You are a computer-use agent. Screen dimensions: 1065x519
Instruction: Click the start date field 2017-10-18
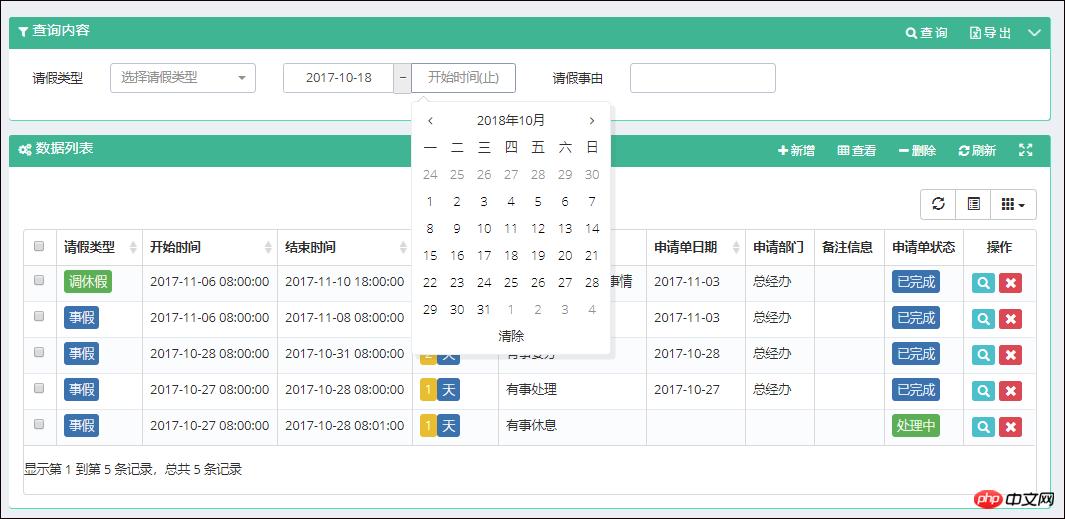[x=338, y=77]
